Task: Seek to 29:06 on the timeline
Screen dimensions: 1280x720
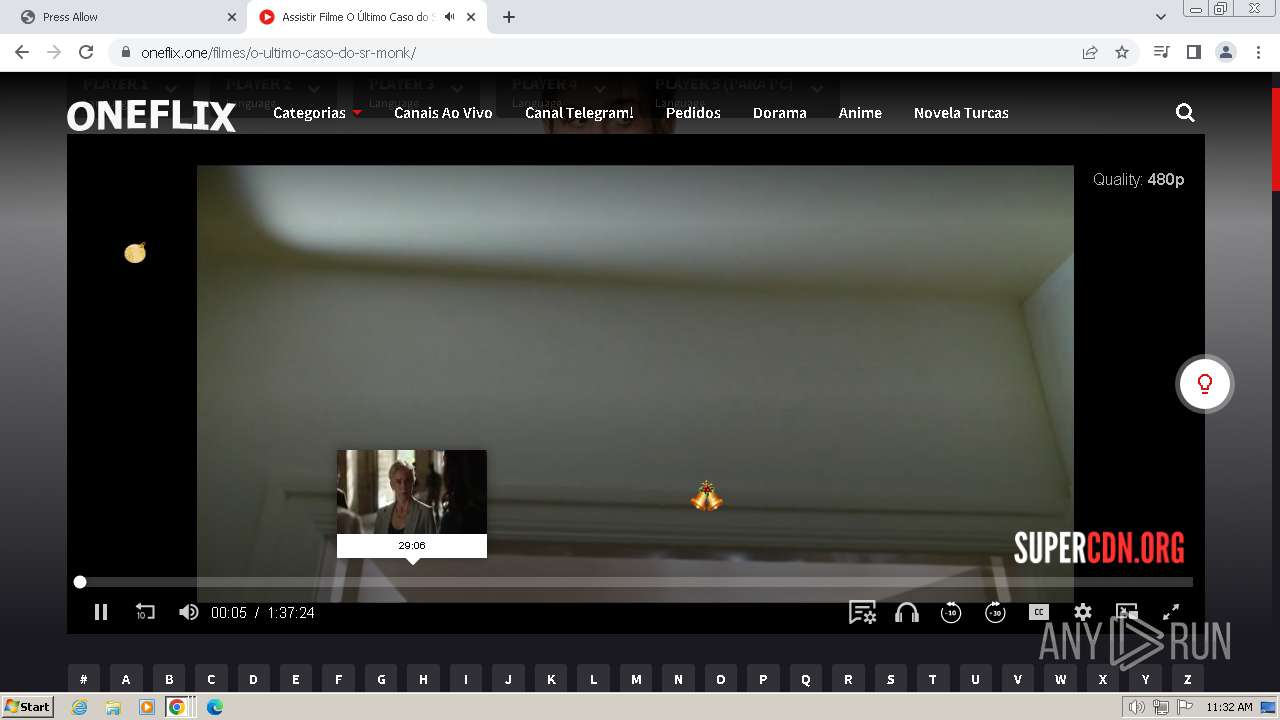Action: pos(412,582)
